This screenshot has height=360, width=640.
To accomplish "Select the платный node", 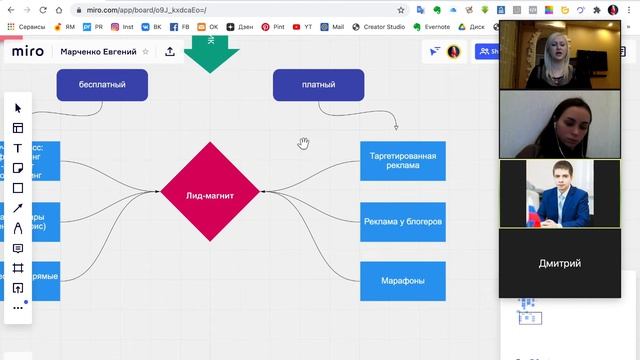I will point(318,85).
